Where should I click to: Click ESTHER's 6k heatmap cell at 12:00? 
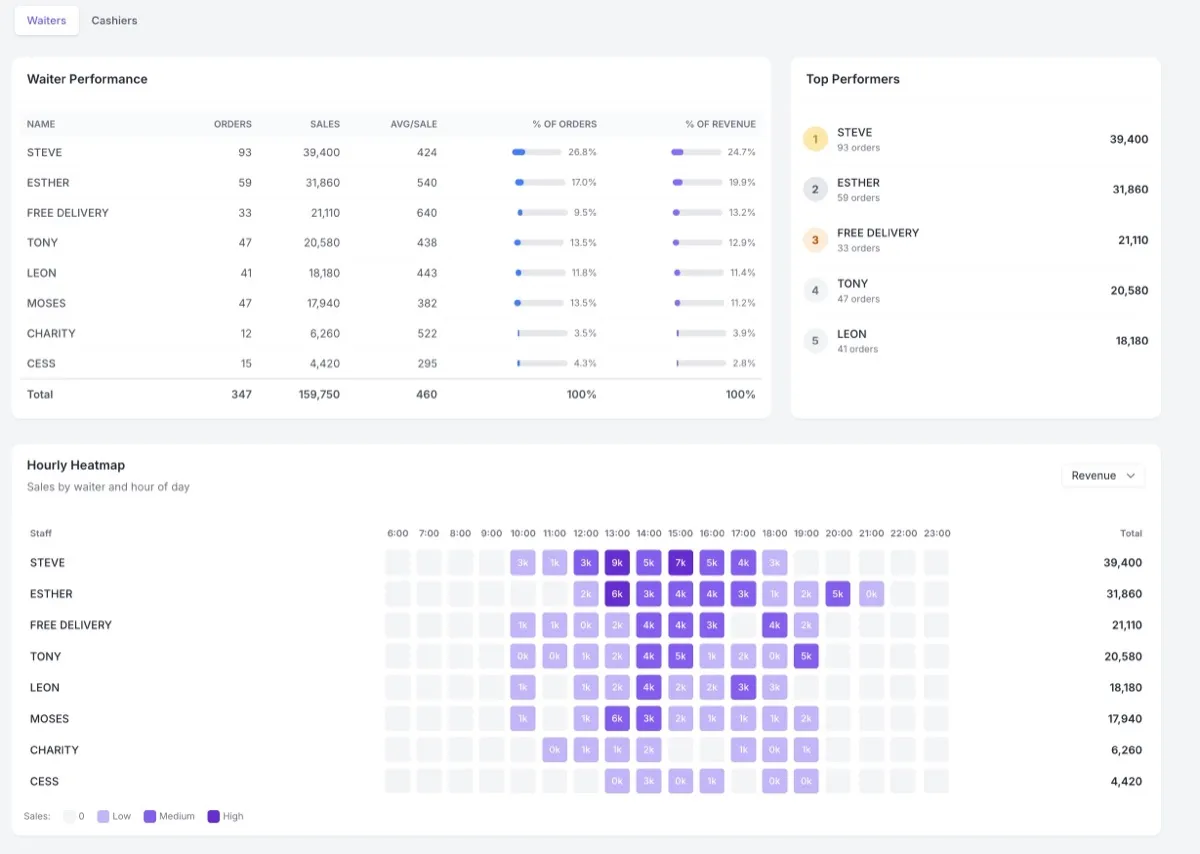point(617,593)
